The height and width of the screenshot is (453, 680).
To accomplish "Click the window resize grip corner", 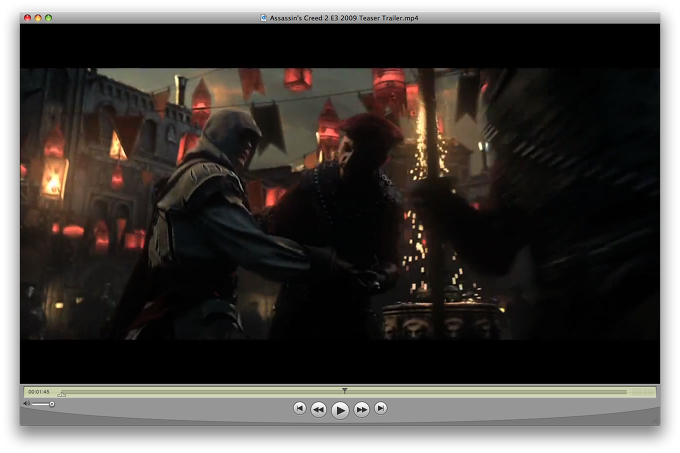I will (x=655, y=420).
